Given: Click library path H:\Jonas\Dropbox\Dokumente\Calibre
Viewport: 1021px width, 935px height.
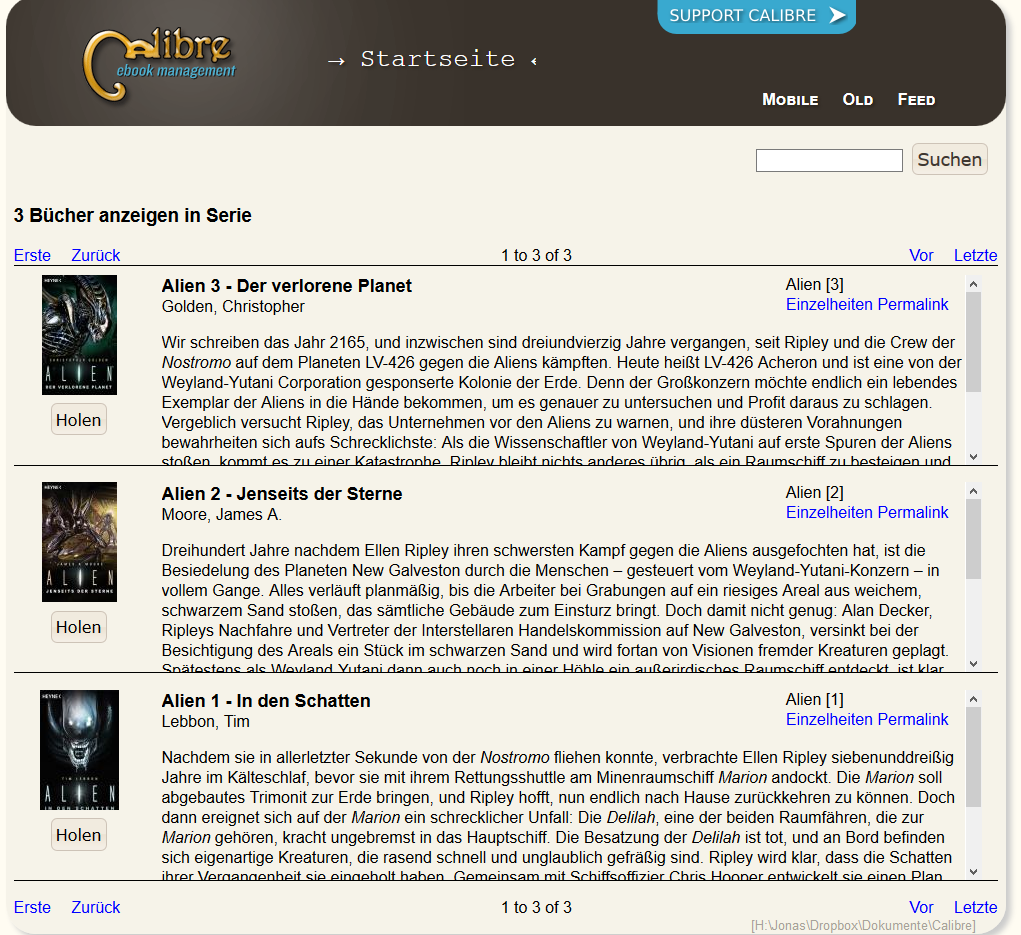Looking at the screenshot, I should click(x=863, y=925).
